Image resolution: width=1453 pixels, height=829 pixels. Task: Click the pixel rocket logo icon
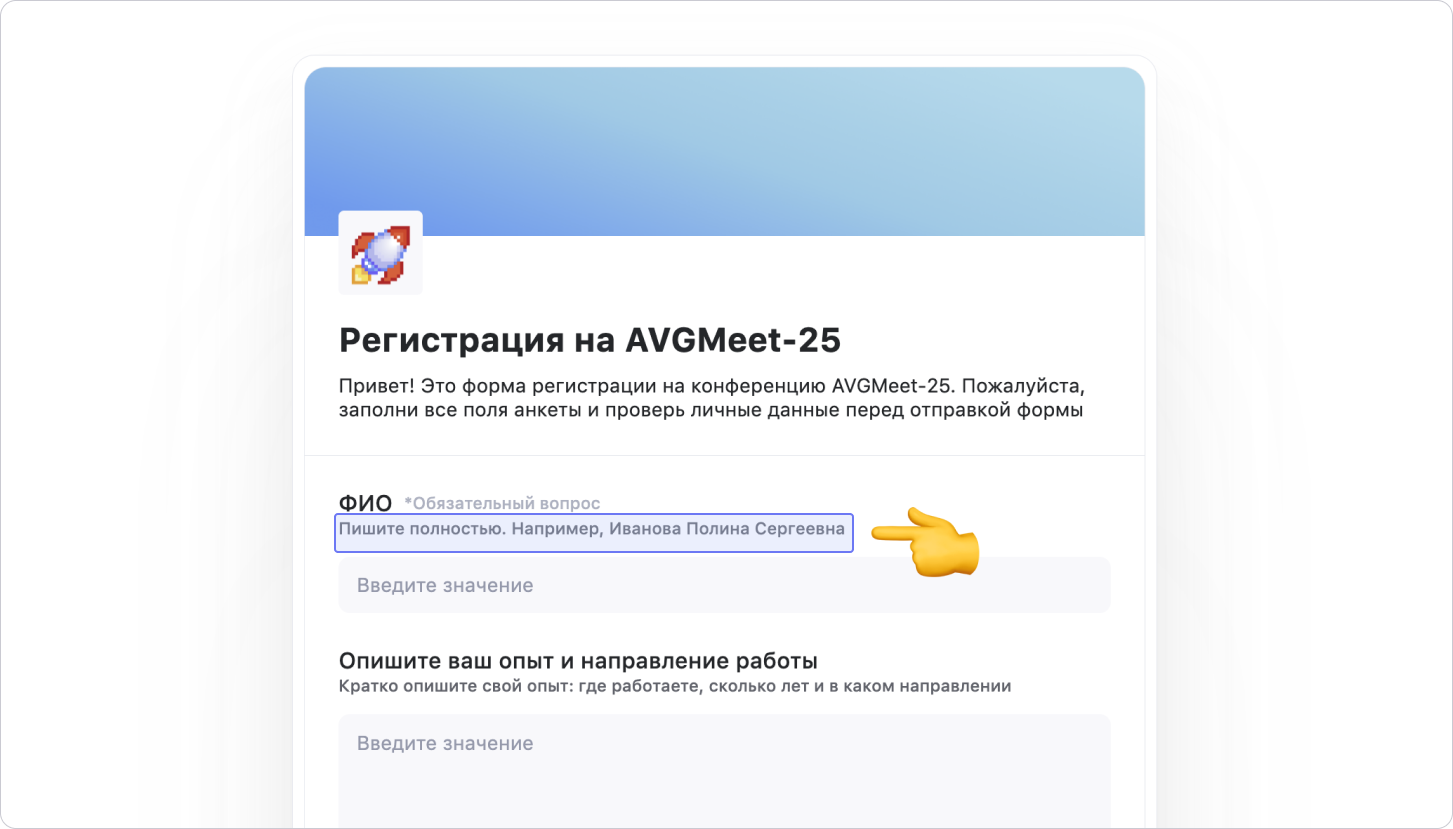coord(380,253)
